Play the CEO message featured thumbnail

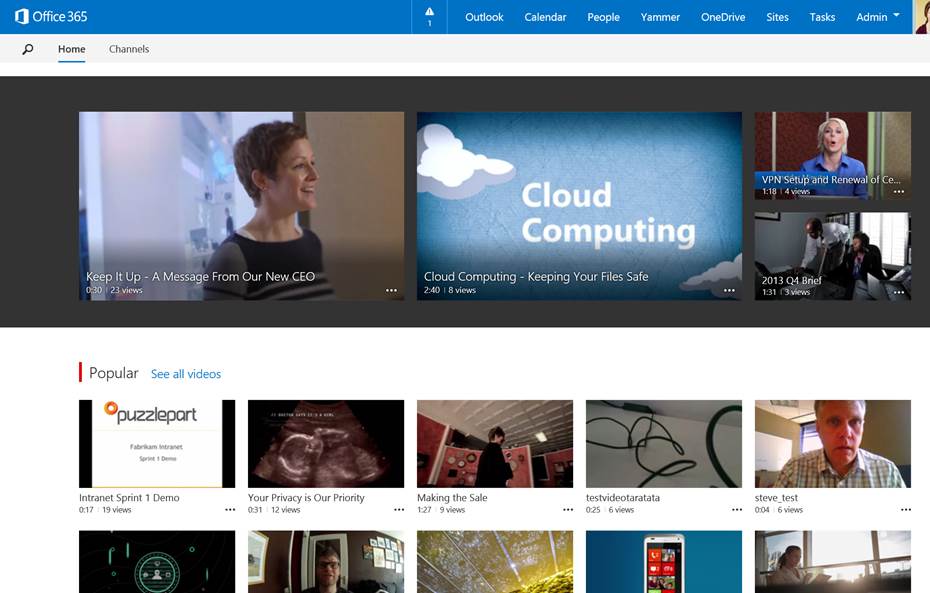(x=241, y=206)
